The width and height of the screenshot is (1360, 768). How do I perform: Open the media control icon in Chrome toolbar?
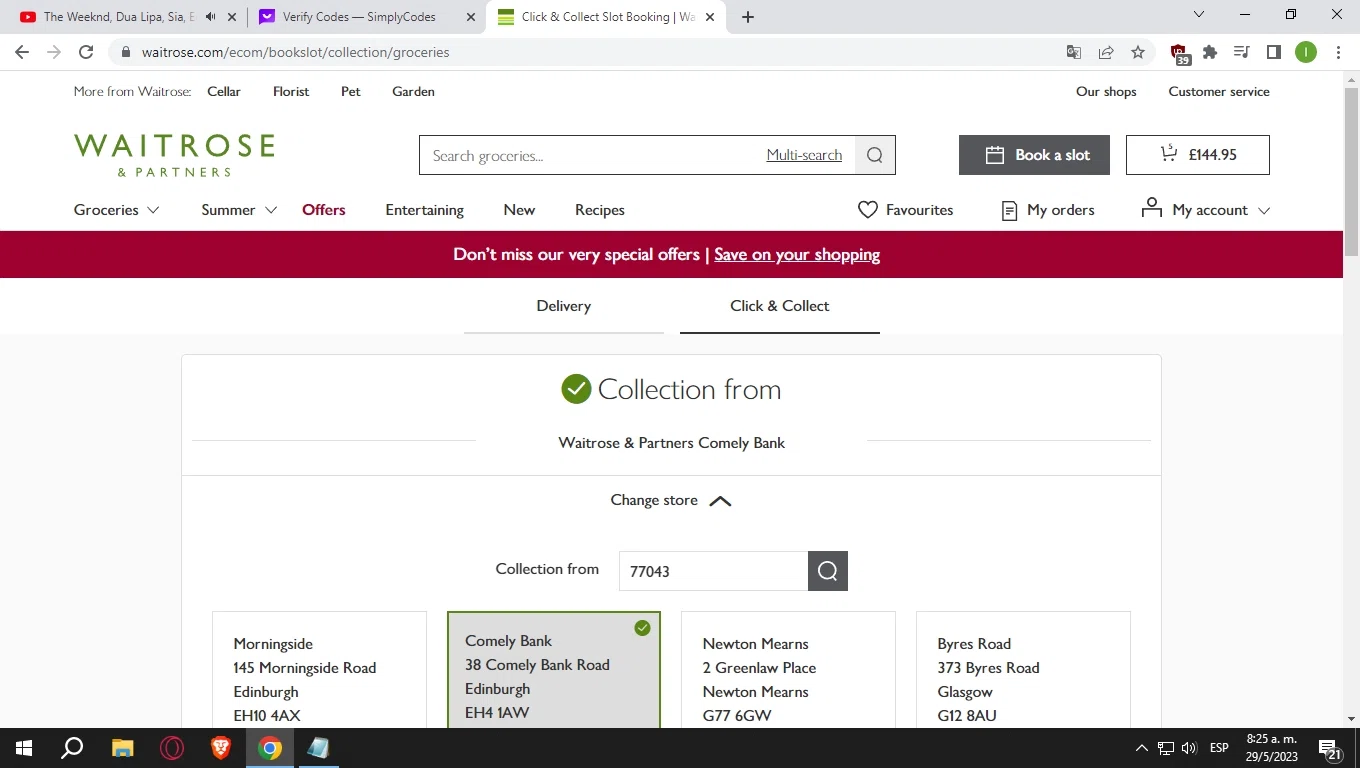pyautogui.click(x=1241, y=52)
